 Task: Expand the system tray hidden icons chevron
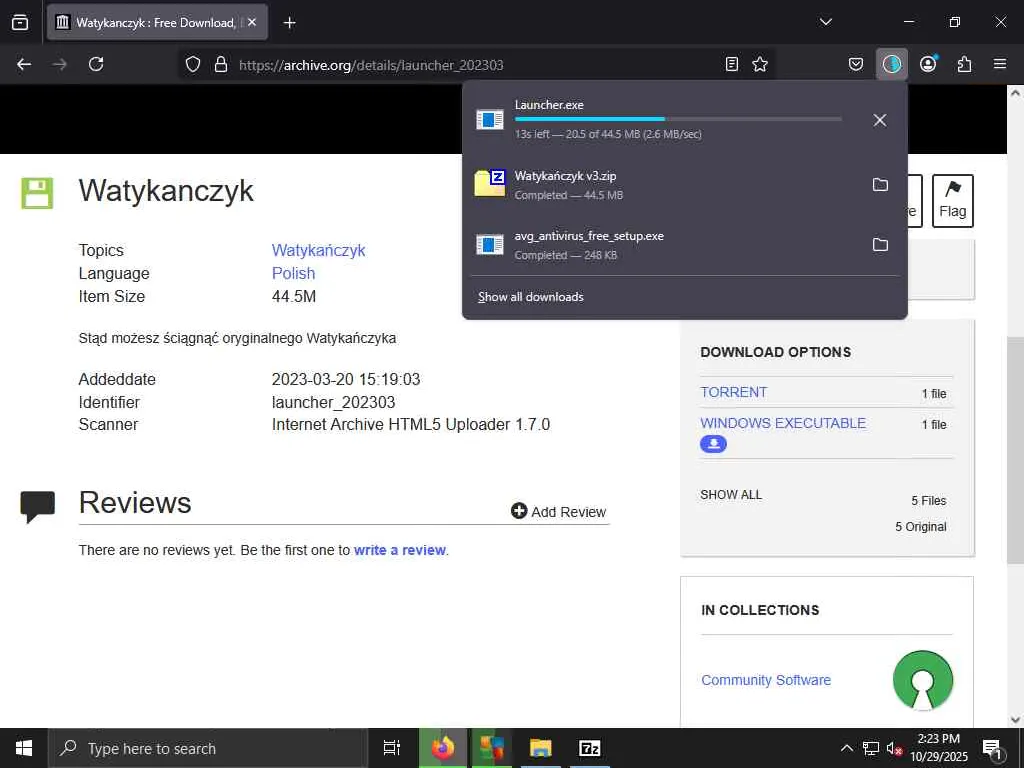(846, 748)
